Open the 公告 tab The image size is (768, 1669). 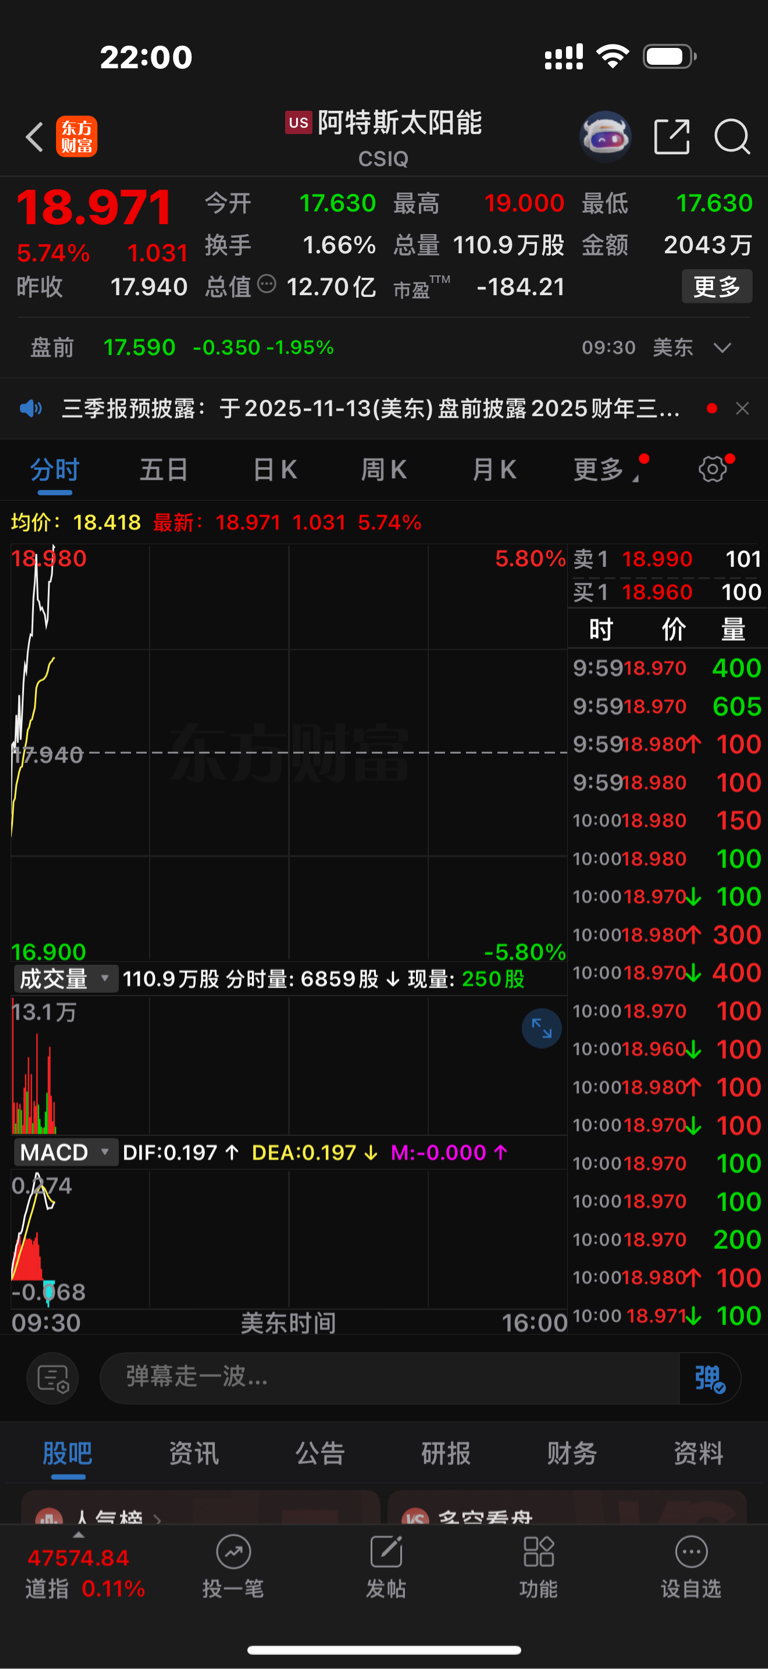[320, 1453]
